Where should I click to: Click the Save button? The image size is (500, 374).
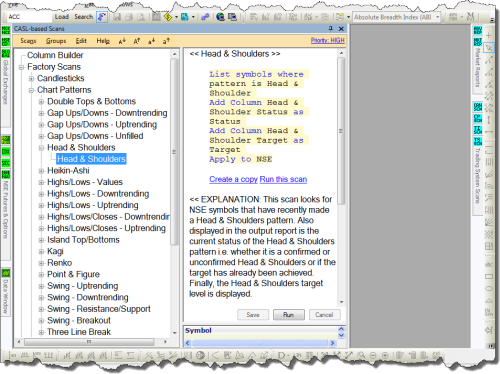pos(253,315)
